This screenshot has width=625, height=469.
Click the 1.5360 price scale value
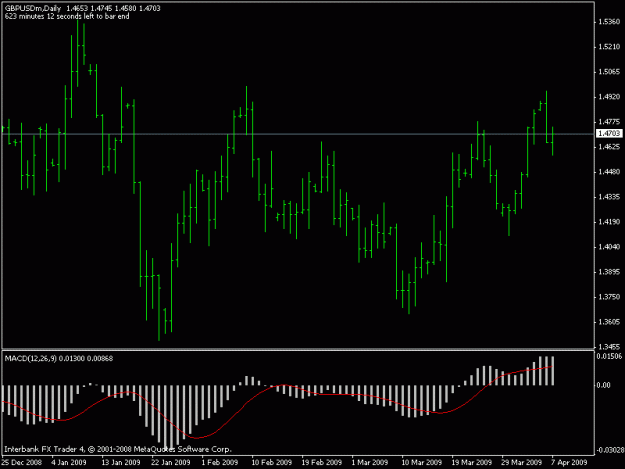click(x=609, y=22)
